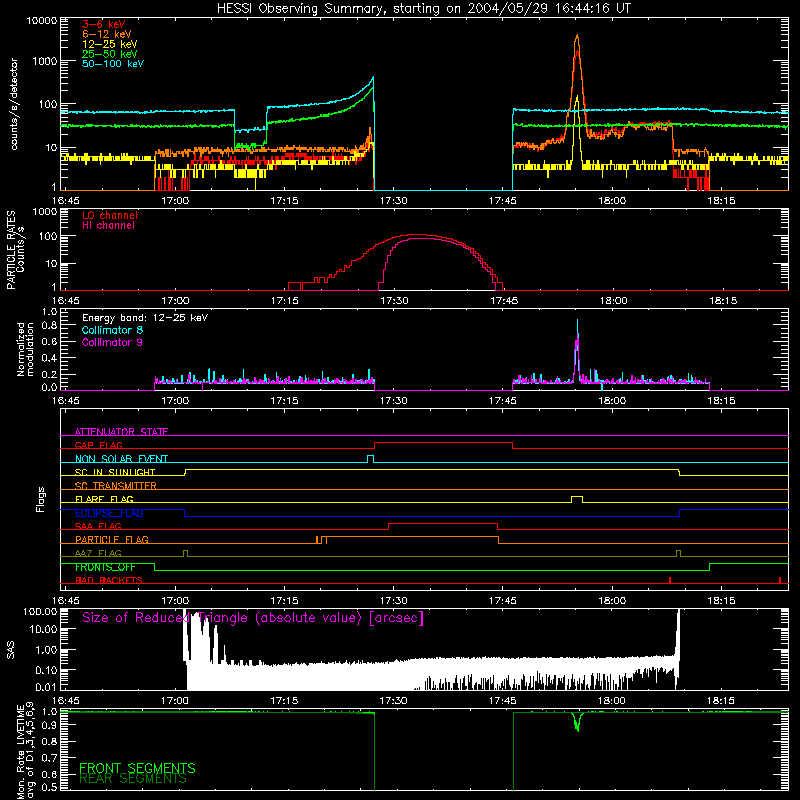800x800 pixels.
Task: Click the 10000 tick label on the counts axis
Action: [42, 20]
